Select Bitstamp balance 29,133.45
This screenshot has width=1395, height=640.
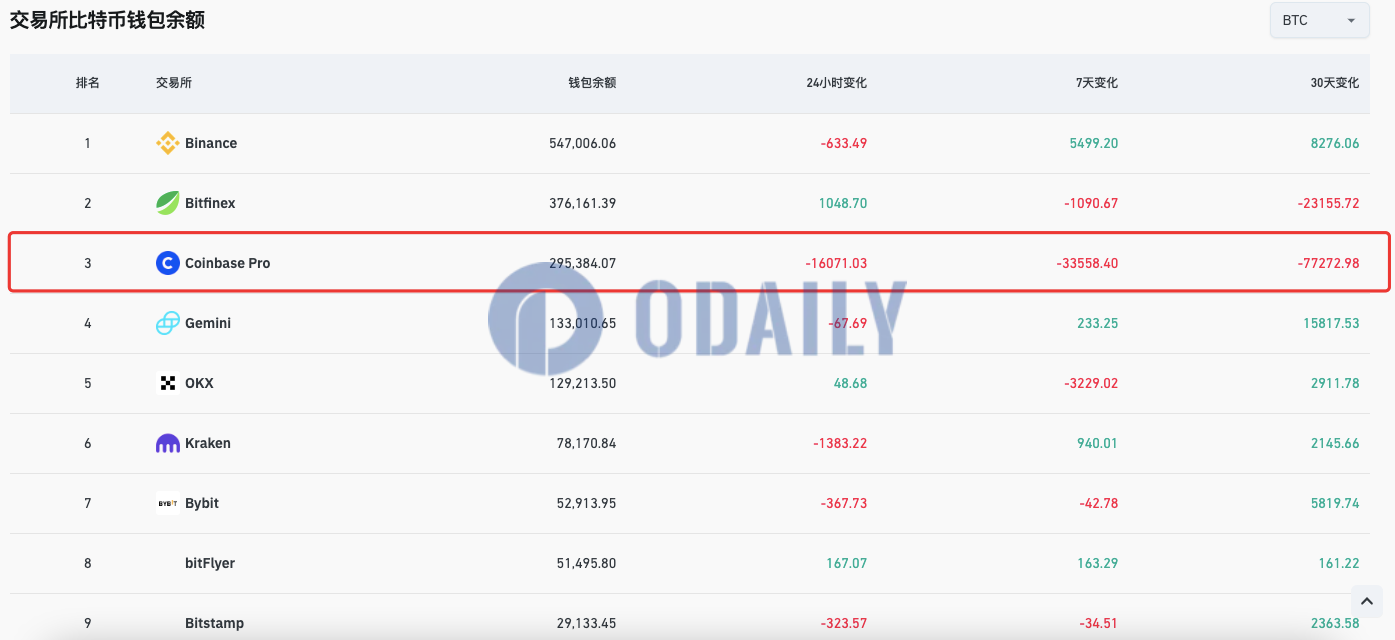click(x=587, y=623)
